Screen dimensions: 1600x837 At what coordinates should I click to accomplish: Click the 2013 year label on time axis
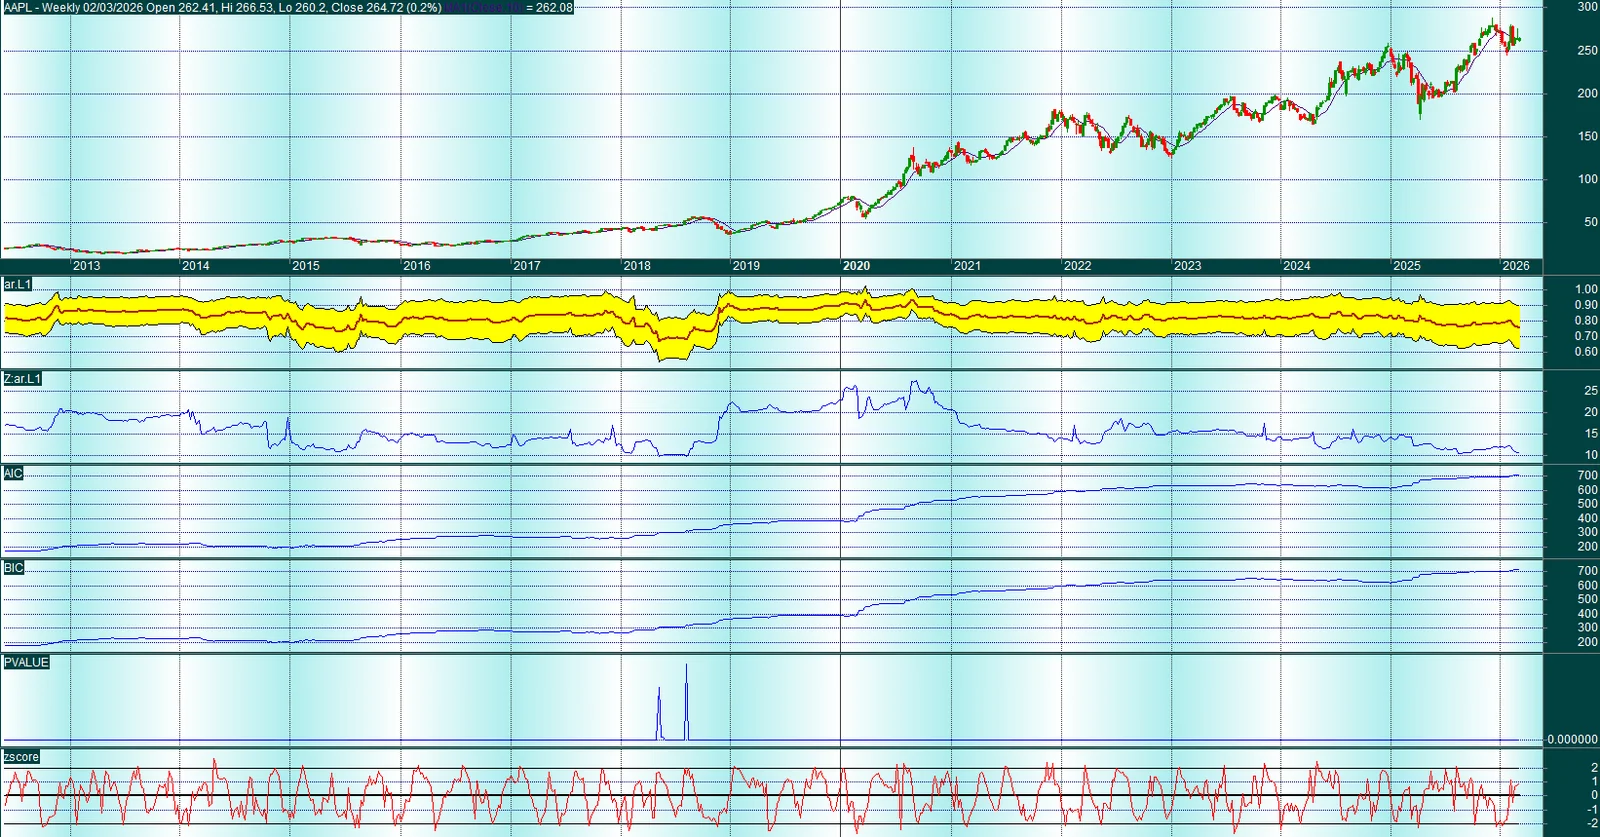(x=86, y=266)
